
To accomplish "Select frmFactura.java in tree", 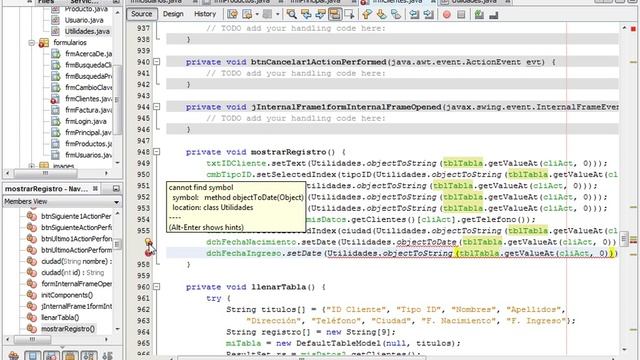I will pyautogui.click(x=88, y=110).
